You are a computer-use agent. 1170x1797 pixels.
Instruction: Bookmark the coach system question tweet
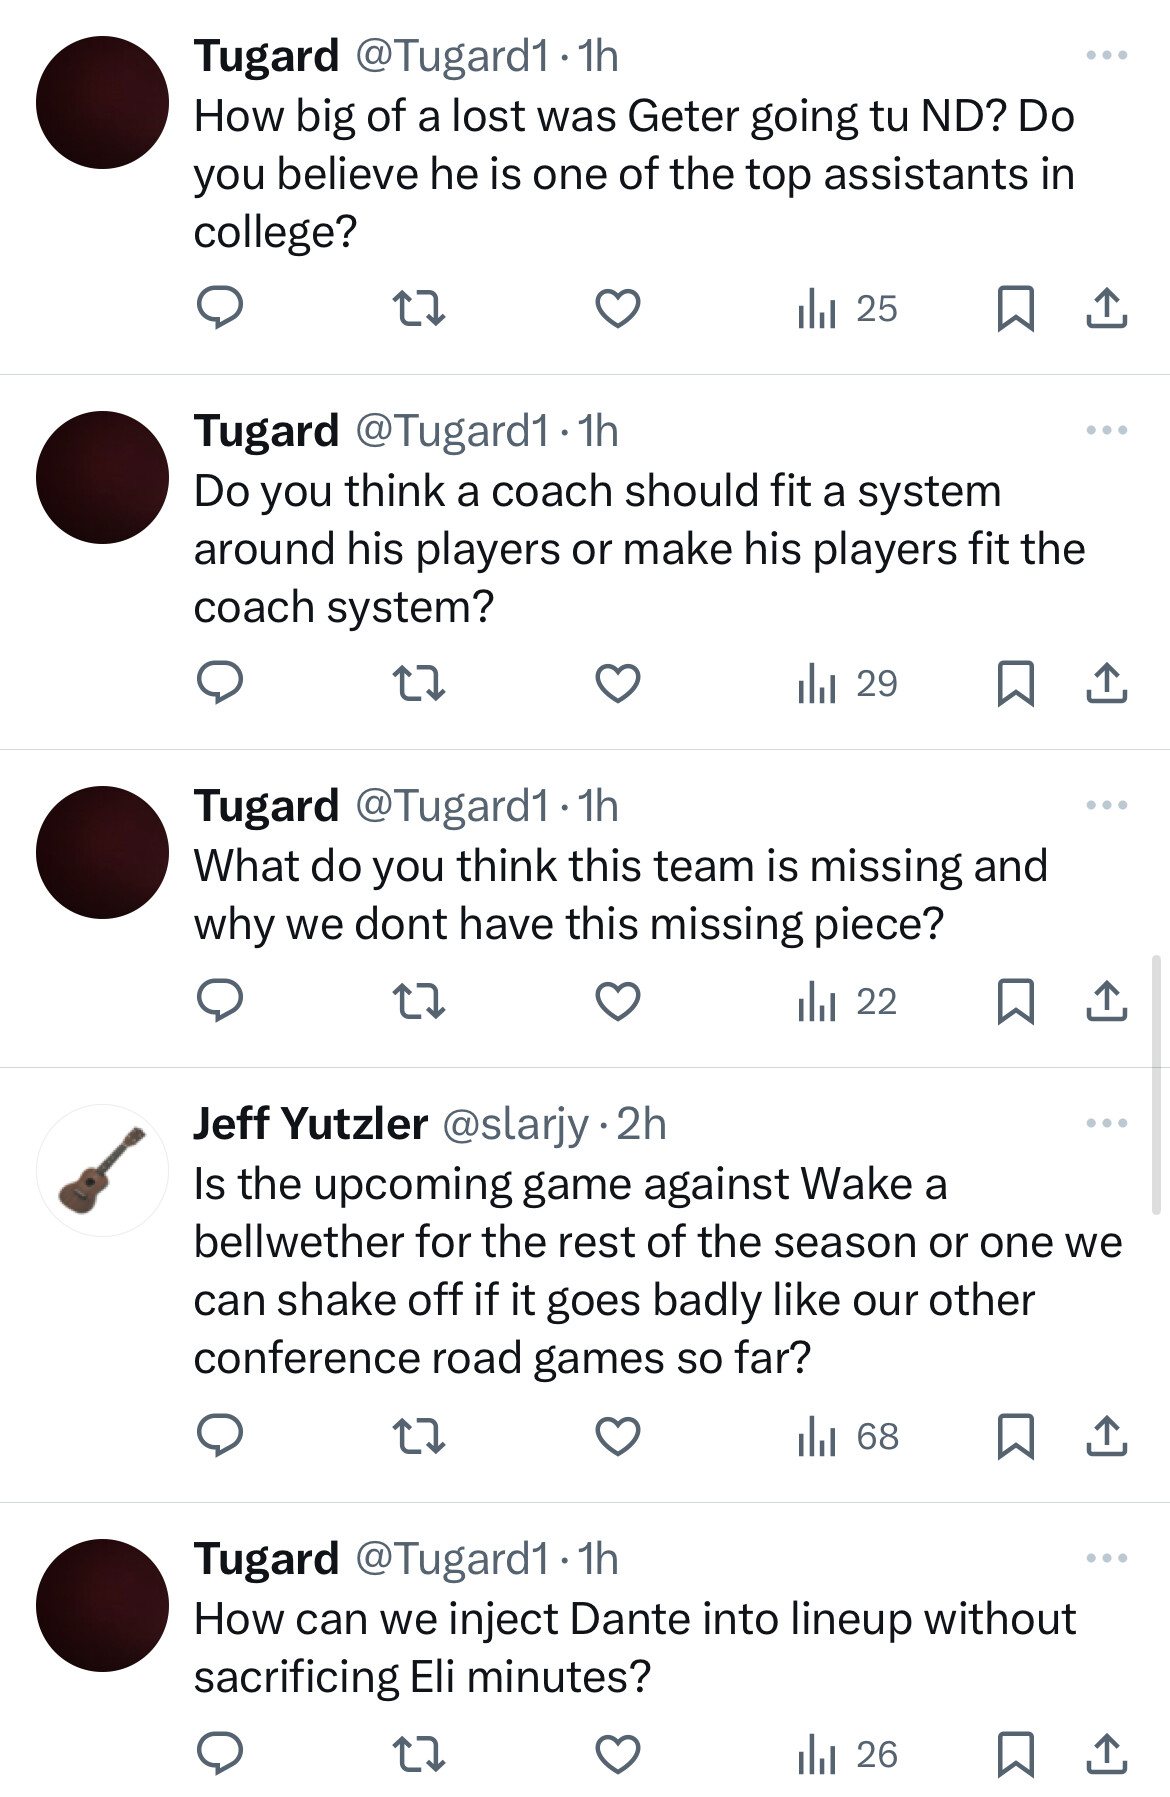click(1016, 683)
